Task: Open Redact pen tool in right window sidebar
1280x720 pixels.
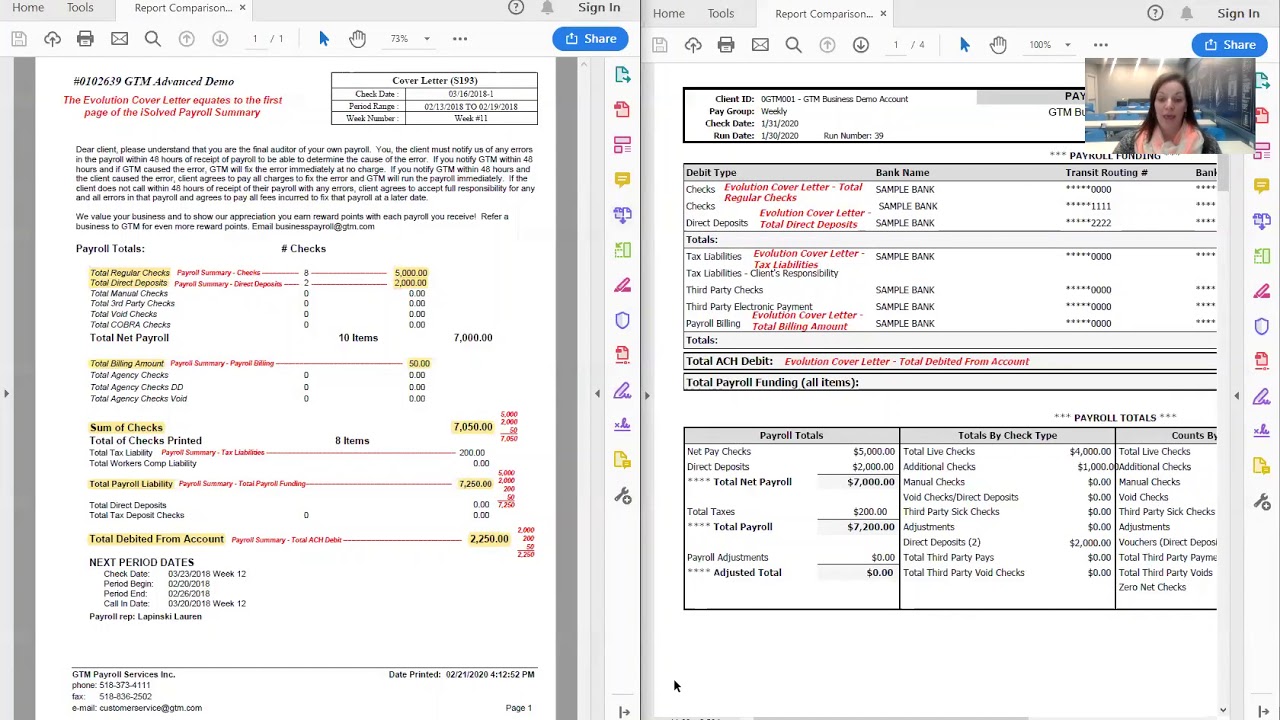Action: 1262,292
